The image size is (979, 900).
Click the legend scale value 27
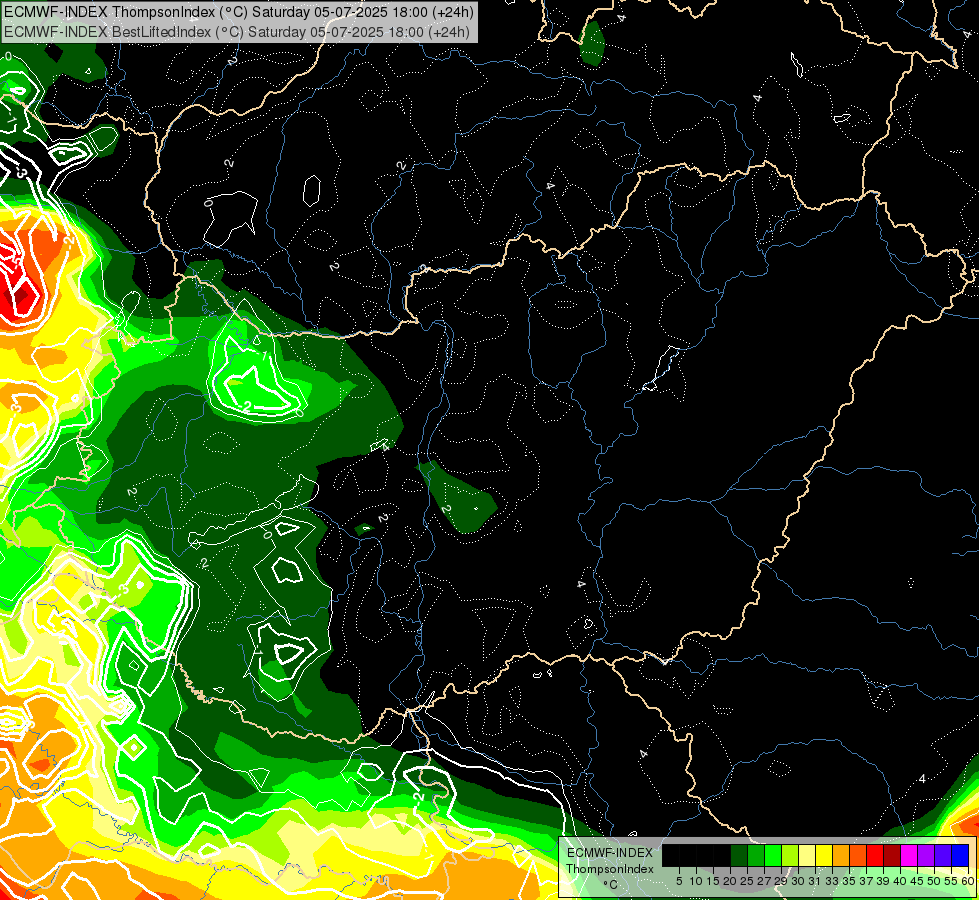[x=764, y=881]
